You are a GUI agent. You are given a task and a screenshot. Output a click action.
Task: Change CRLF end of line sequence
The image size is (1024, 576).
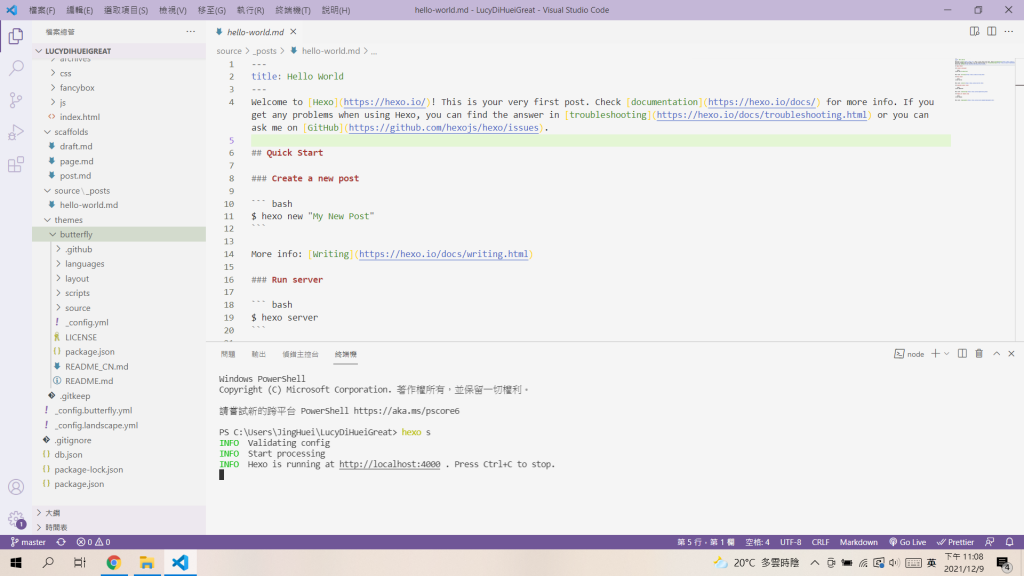pos(820,542)
